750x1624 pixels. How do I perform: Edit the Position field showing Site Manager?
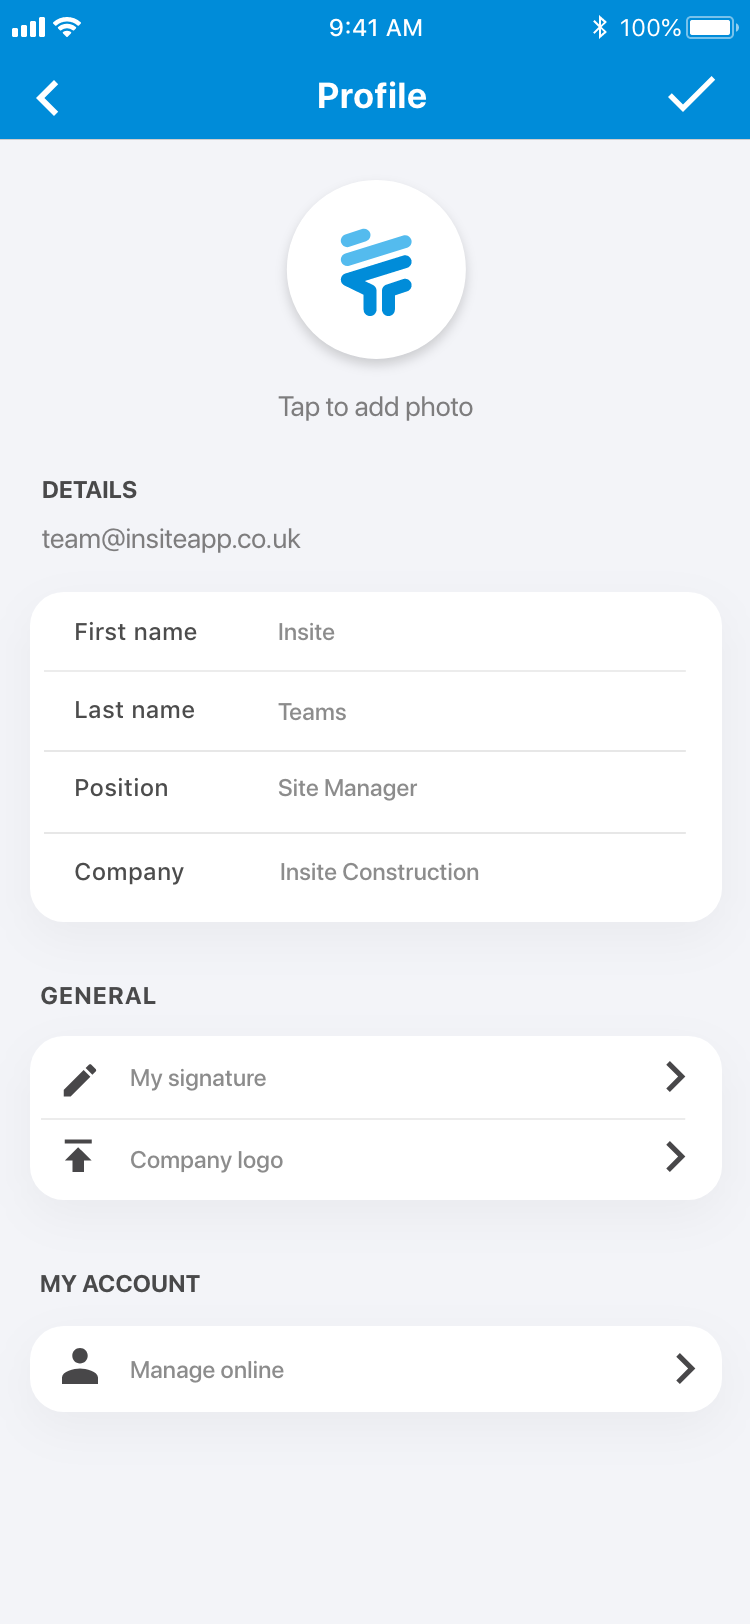pos(376,791)
